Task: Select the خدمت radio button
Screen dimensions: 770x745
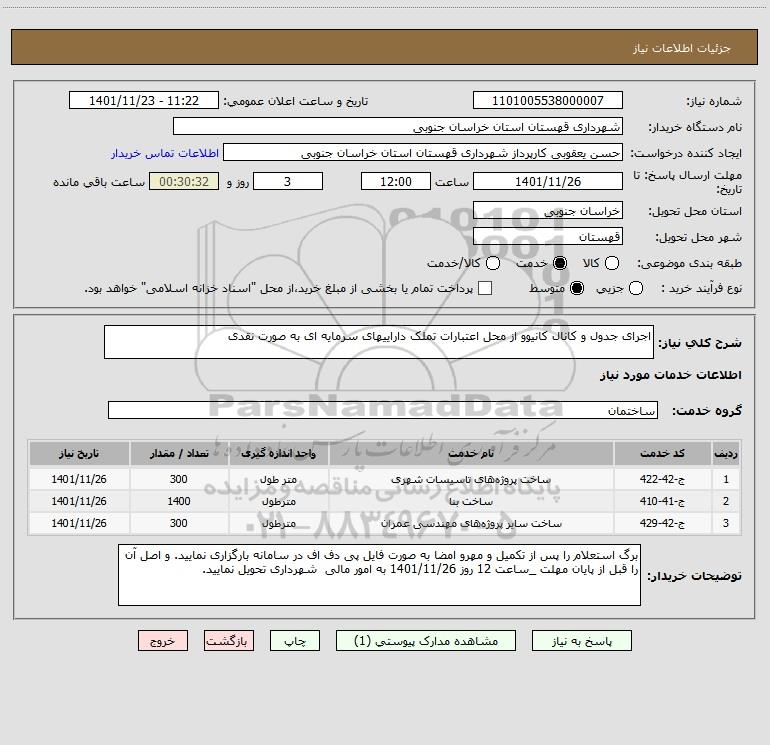Action: point(560,263)
